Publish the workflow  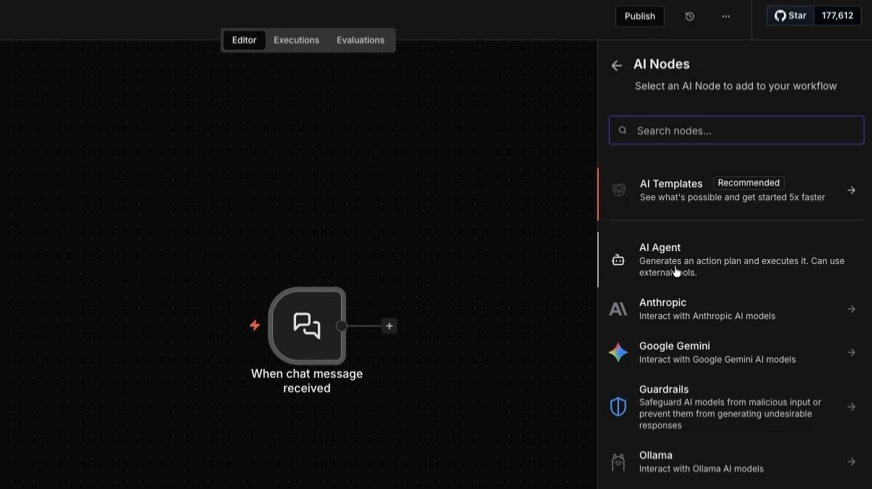click(x=640, y=16)
